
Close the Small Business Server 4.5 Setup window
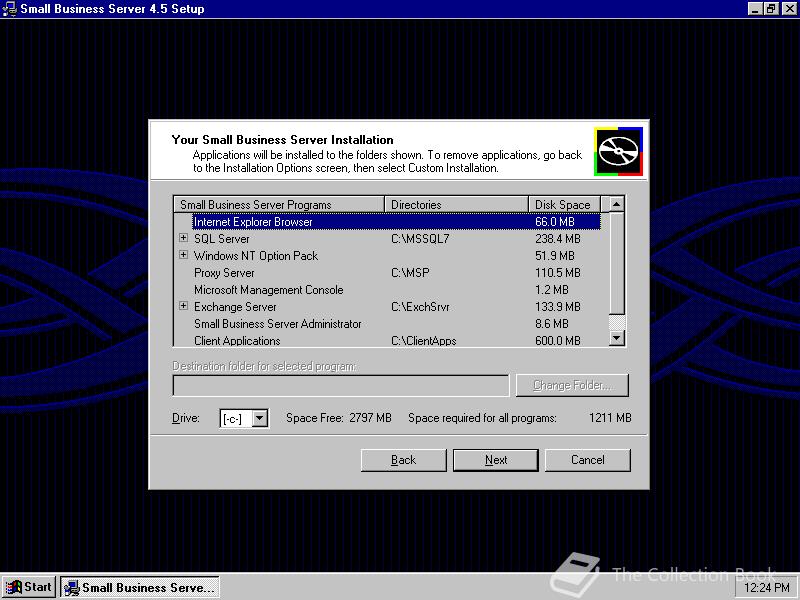(x=789, y=8)
